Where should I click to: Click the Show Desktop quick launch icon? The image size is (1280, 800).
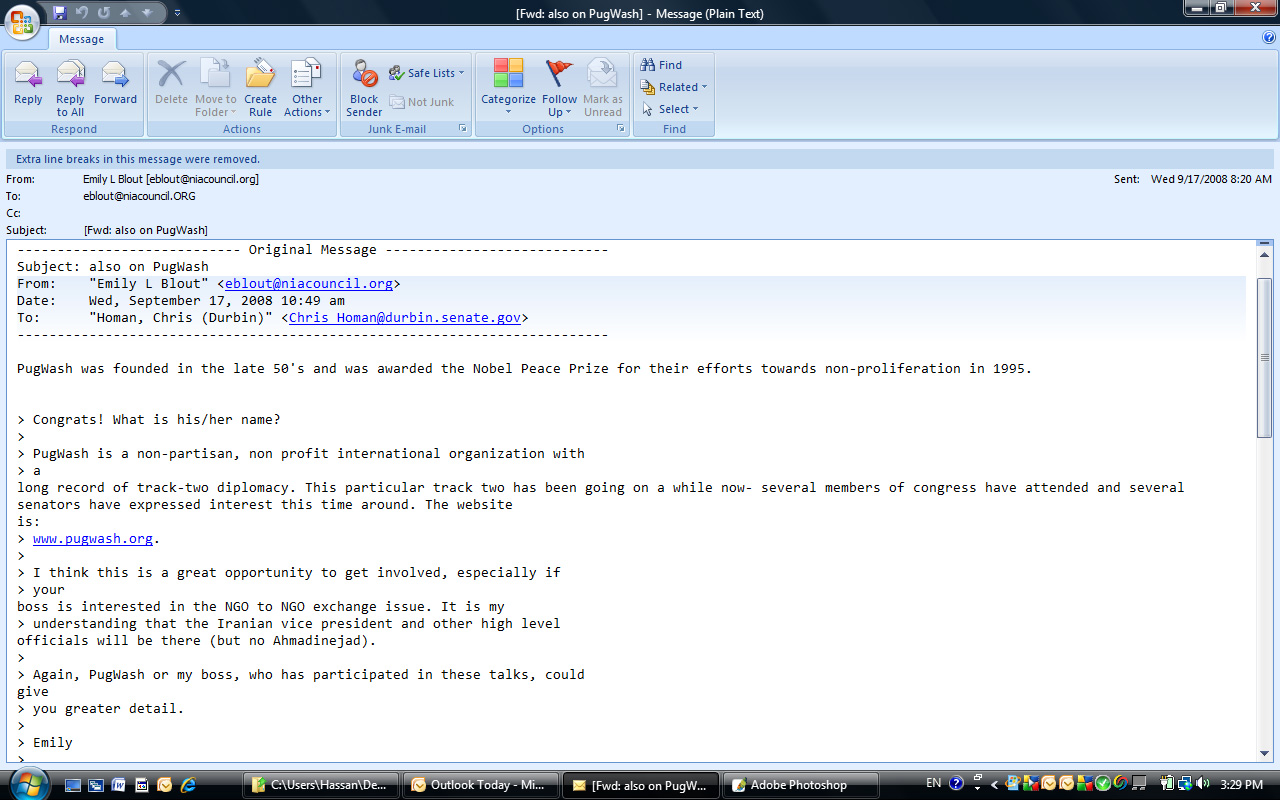click(x=75, y=785)
